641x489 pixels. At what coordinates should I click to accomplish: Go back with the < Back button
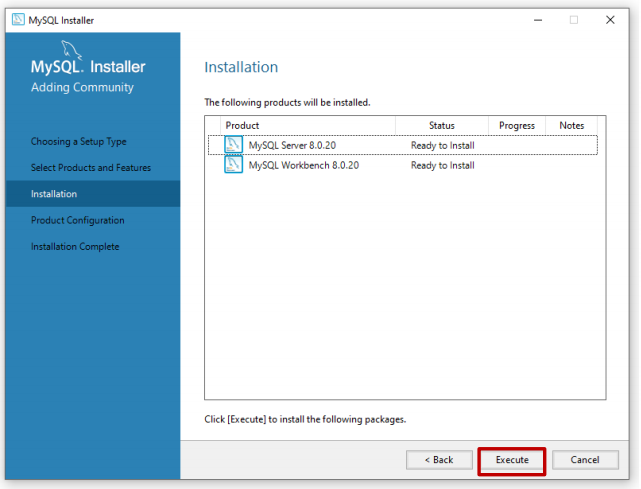tap(439, 460)
